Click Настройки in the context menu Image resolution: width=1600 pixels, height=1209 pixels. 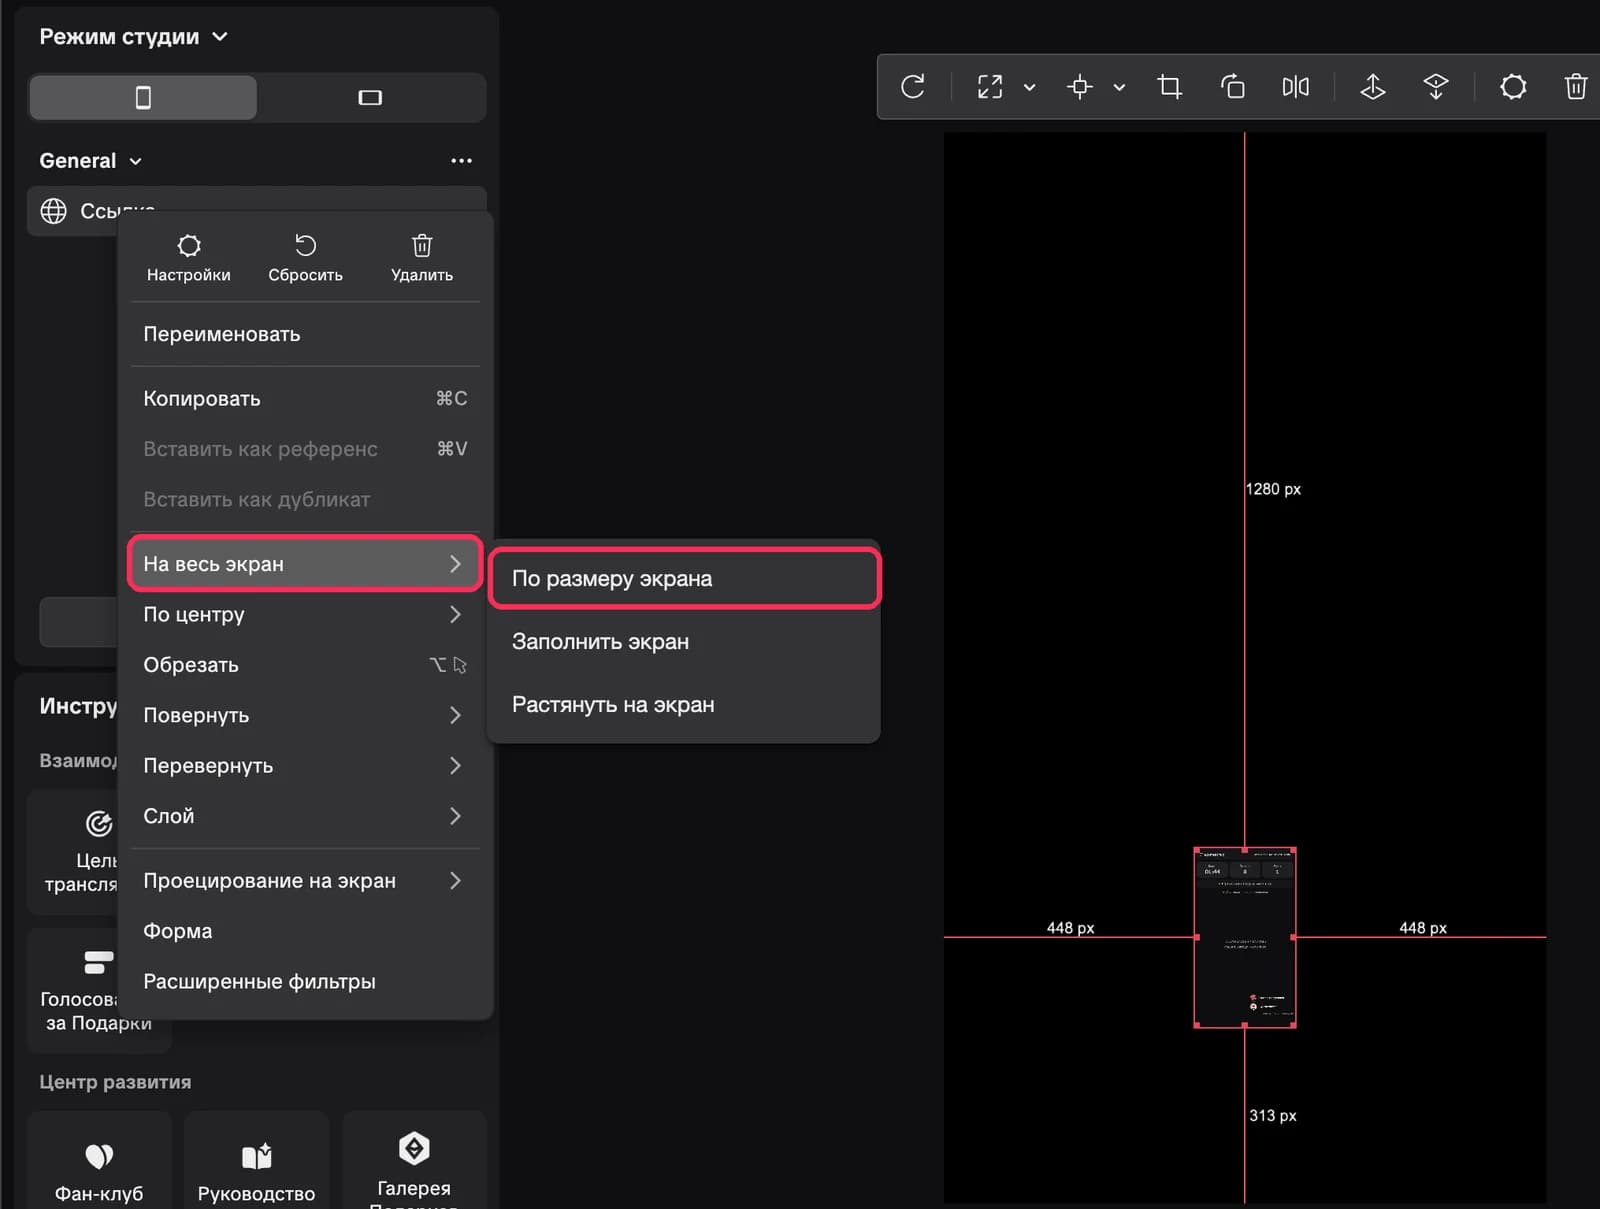[188, 258]
